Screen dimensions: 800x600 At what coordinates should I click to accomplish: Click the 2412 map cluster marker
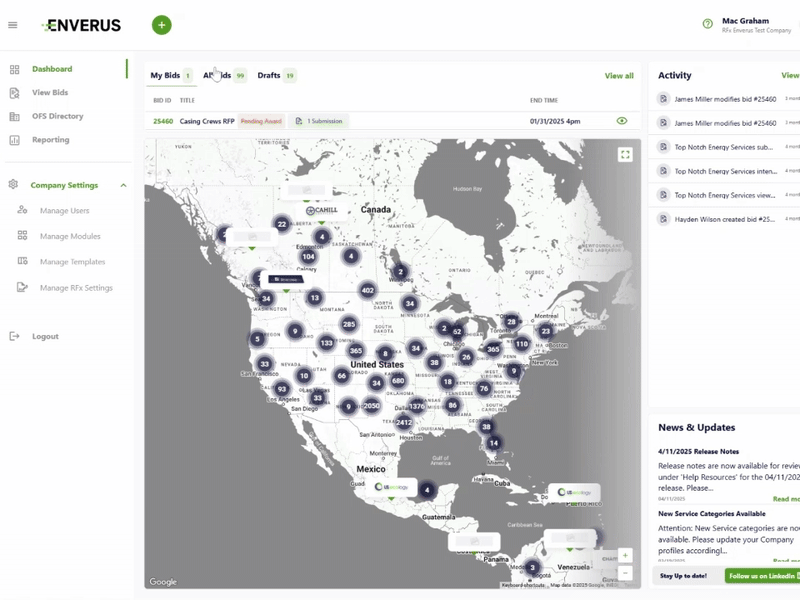[x=404, y=422]
